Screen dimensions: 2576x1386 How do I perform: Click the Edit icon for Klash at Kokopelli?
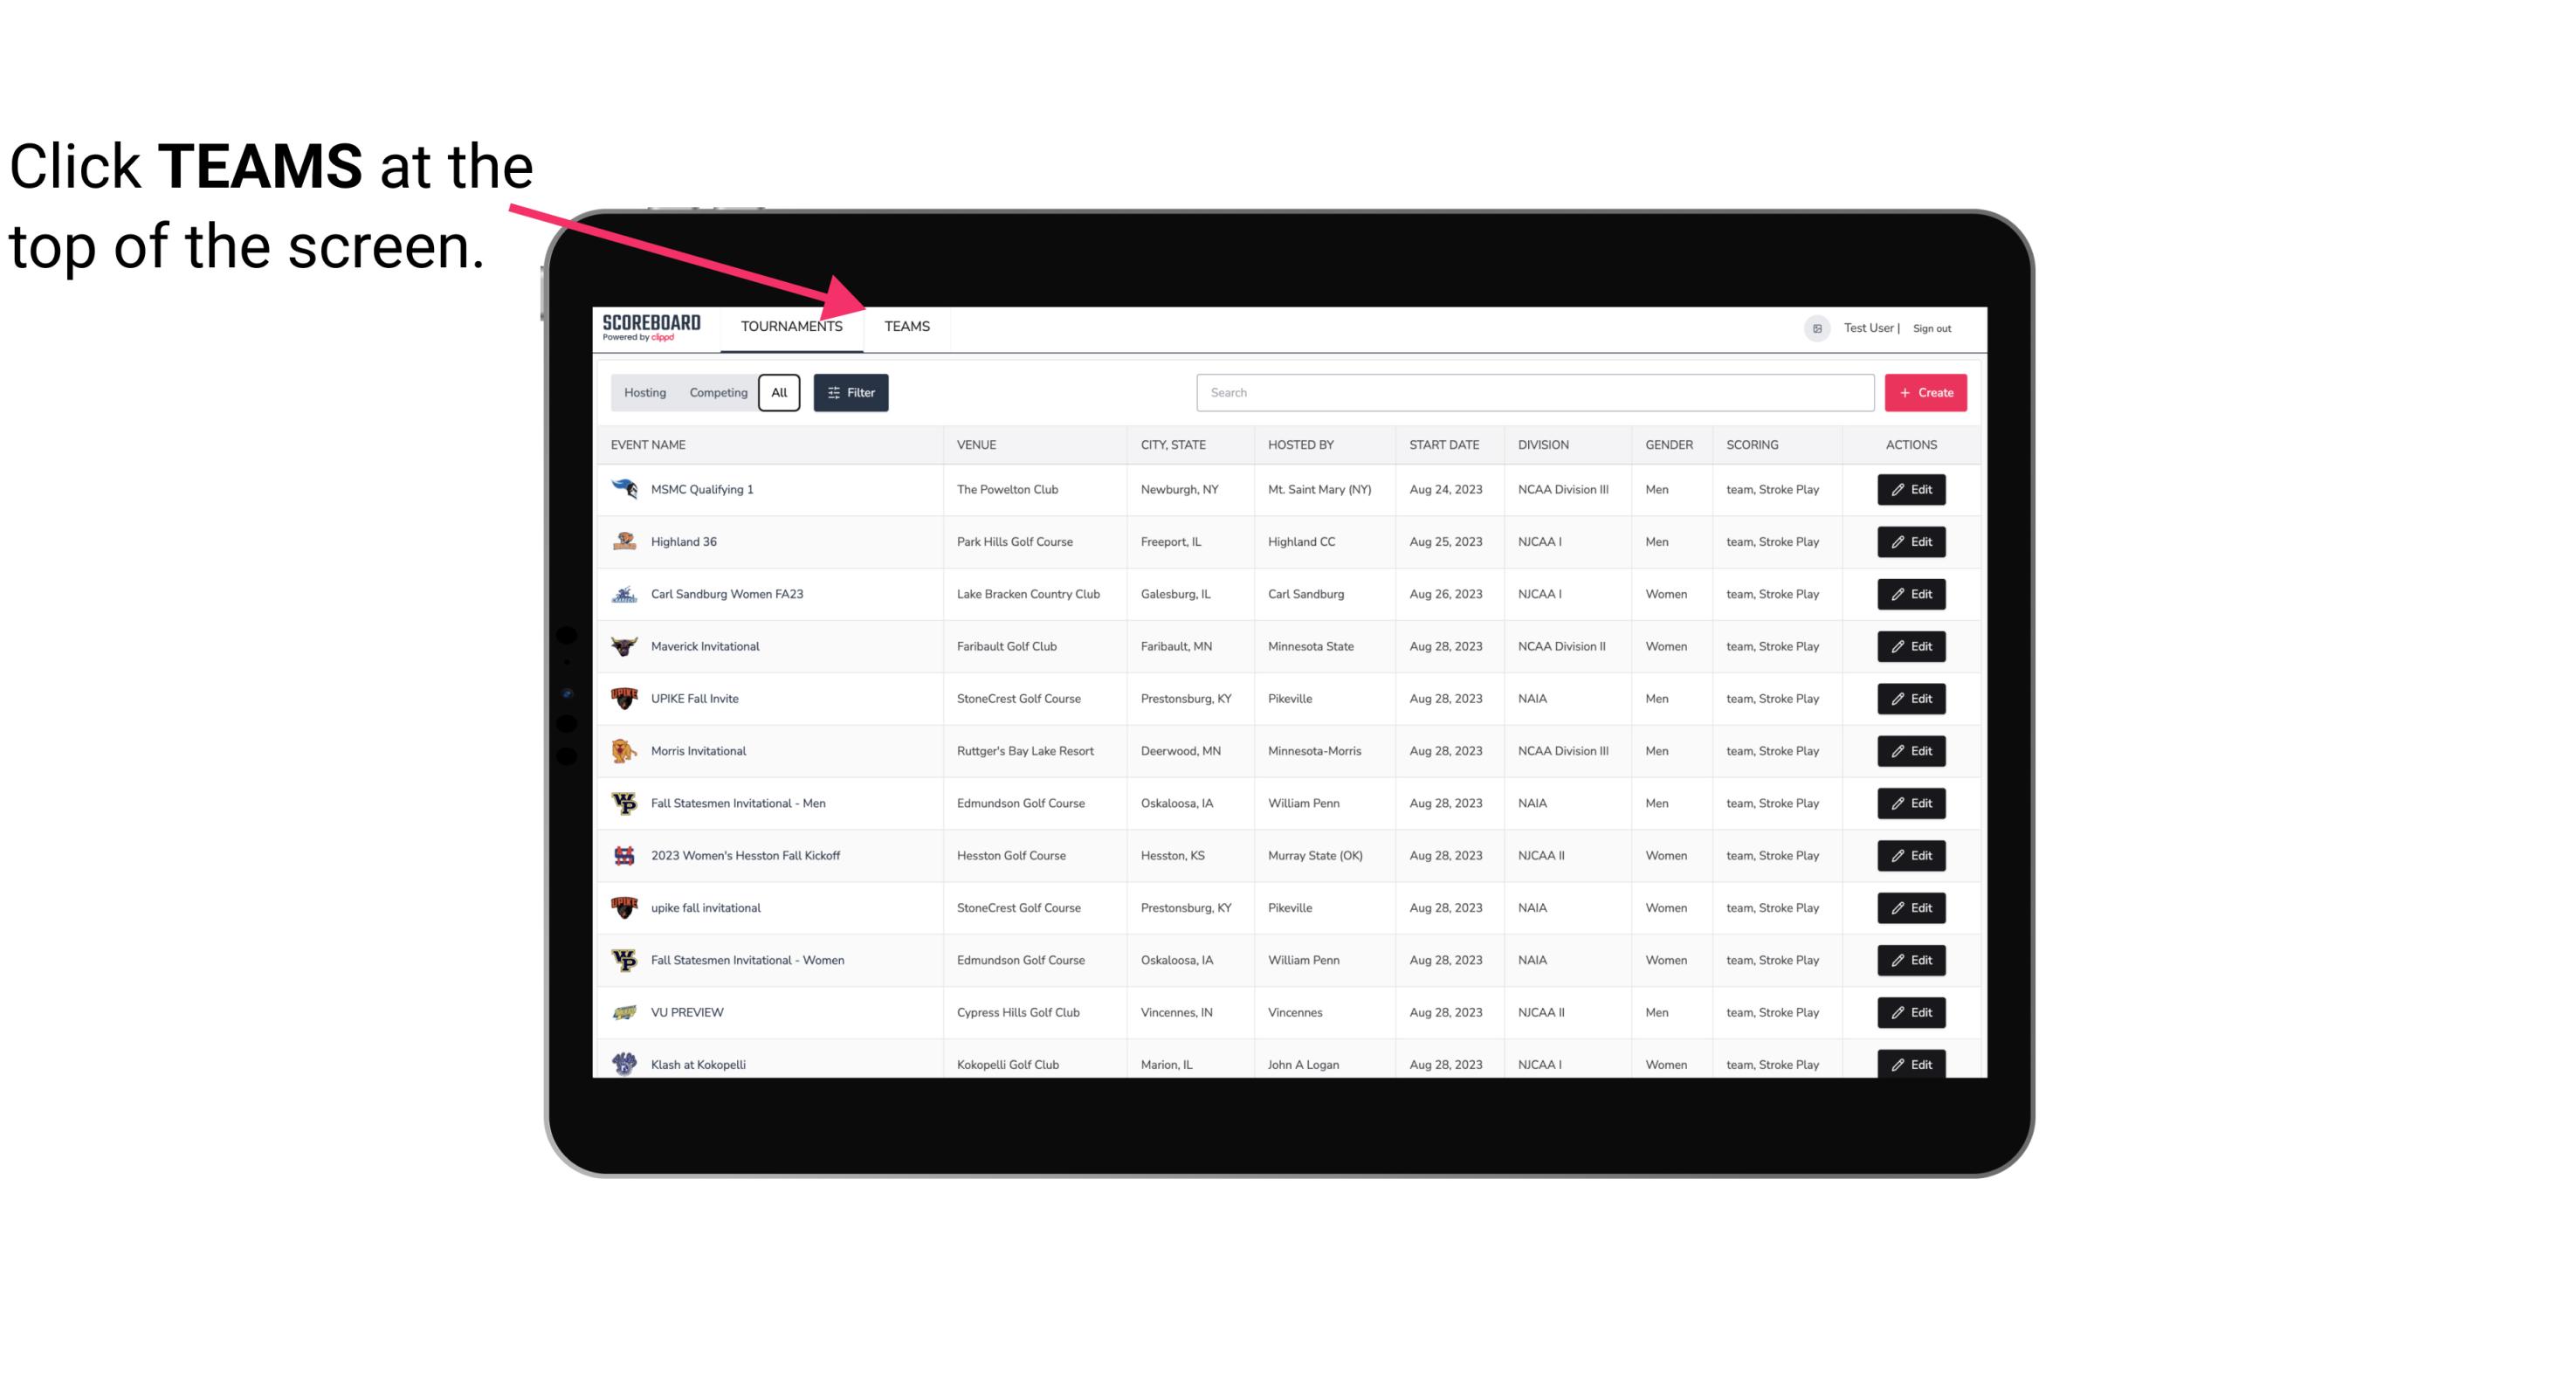pos(1911,1064)
